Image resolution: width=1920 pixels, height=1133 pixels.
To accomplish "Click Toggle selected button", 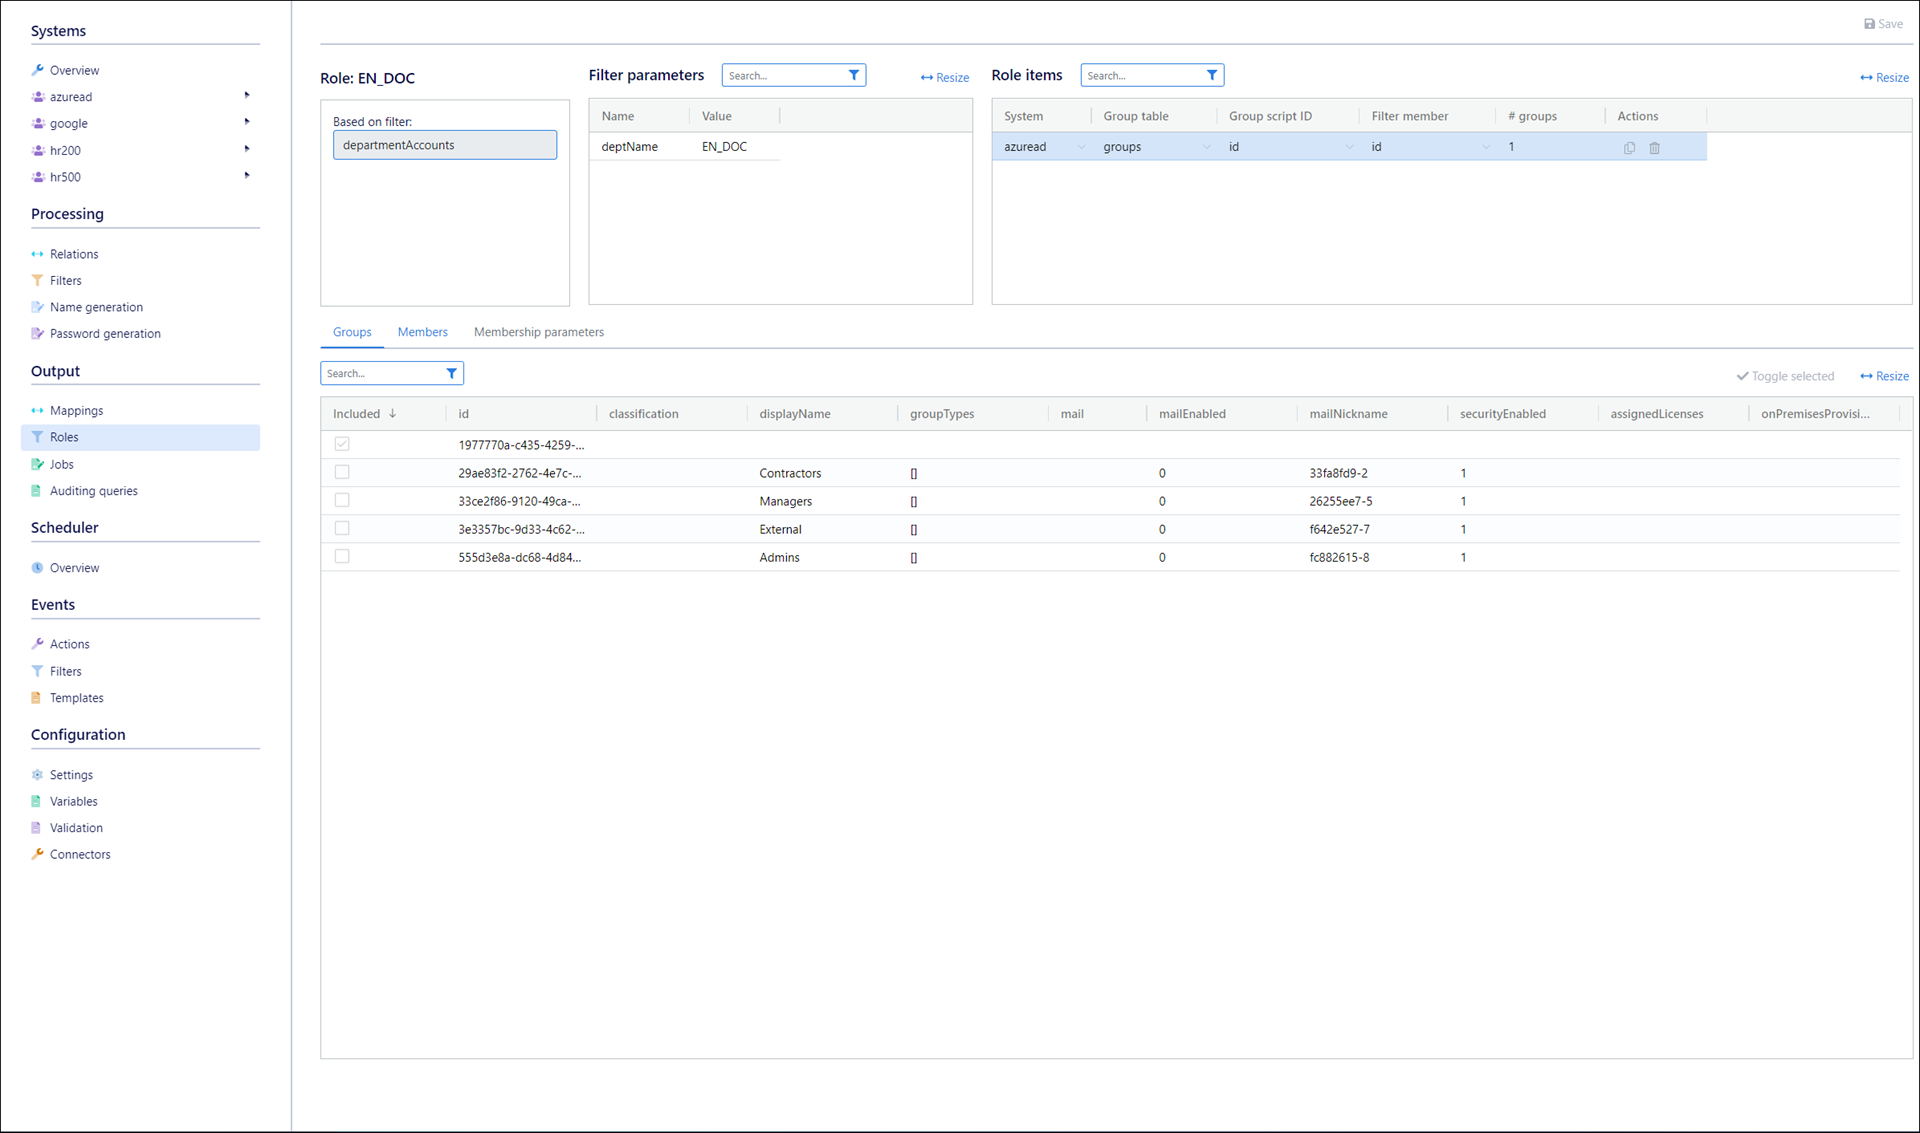I will click(x=1785, y=376).
